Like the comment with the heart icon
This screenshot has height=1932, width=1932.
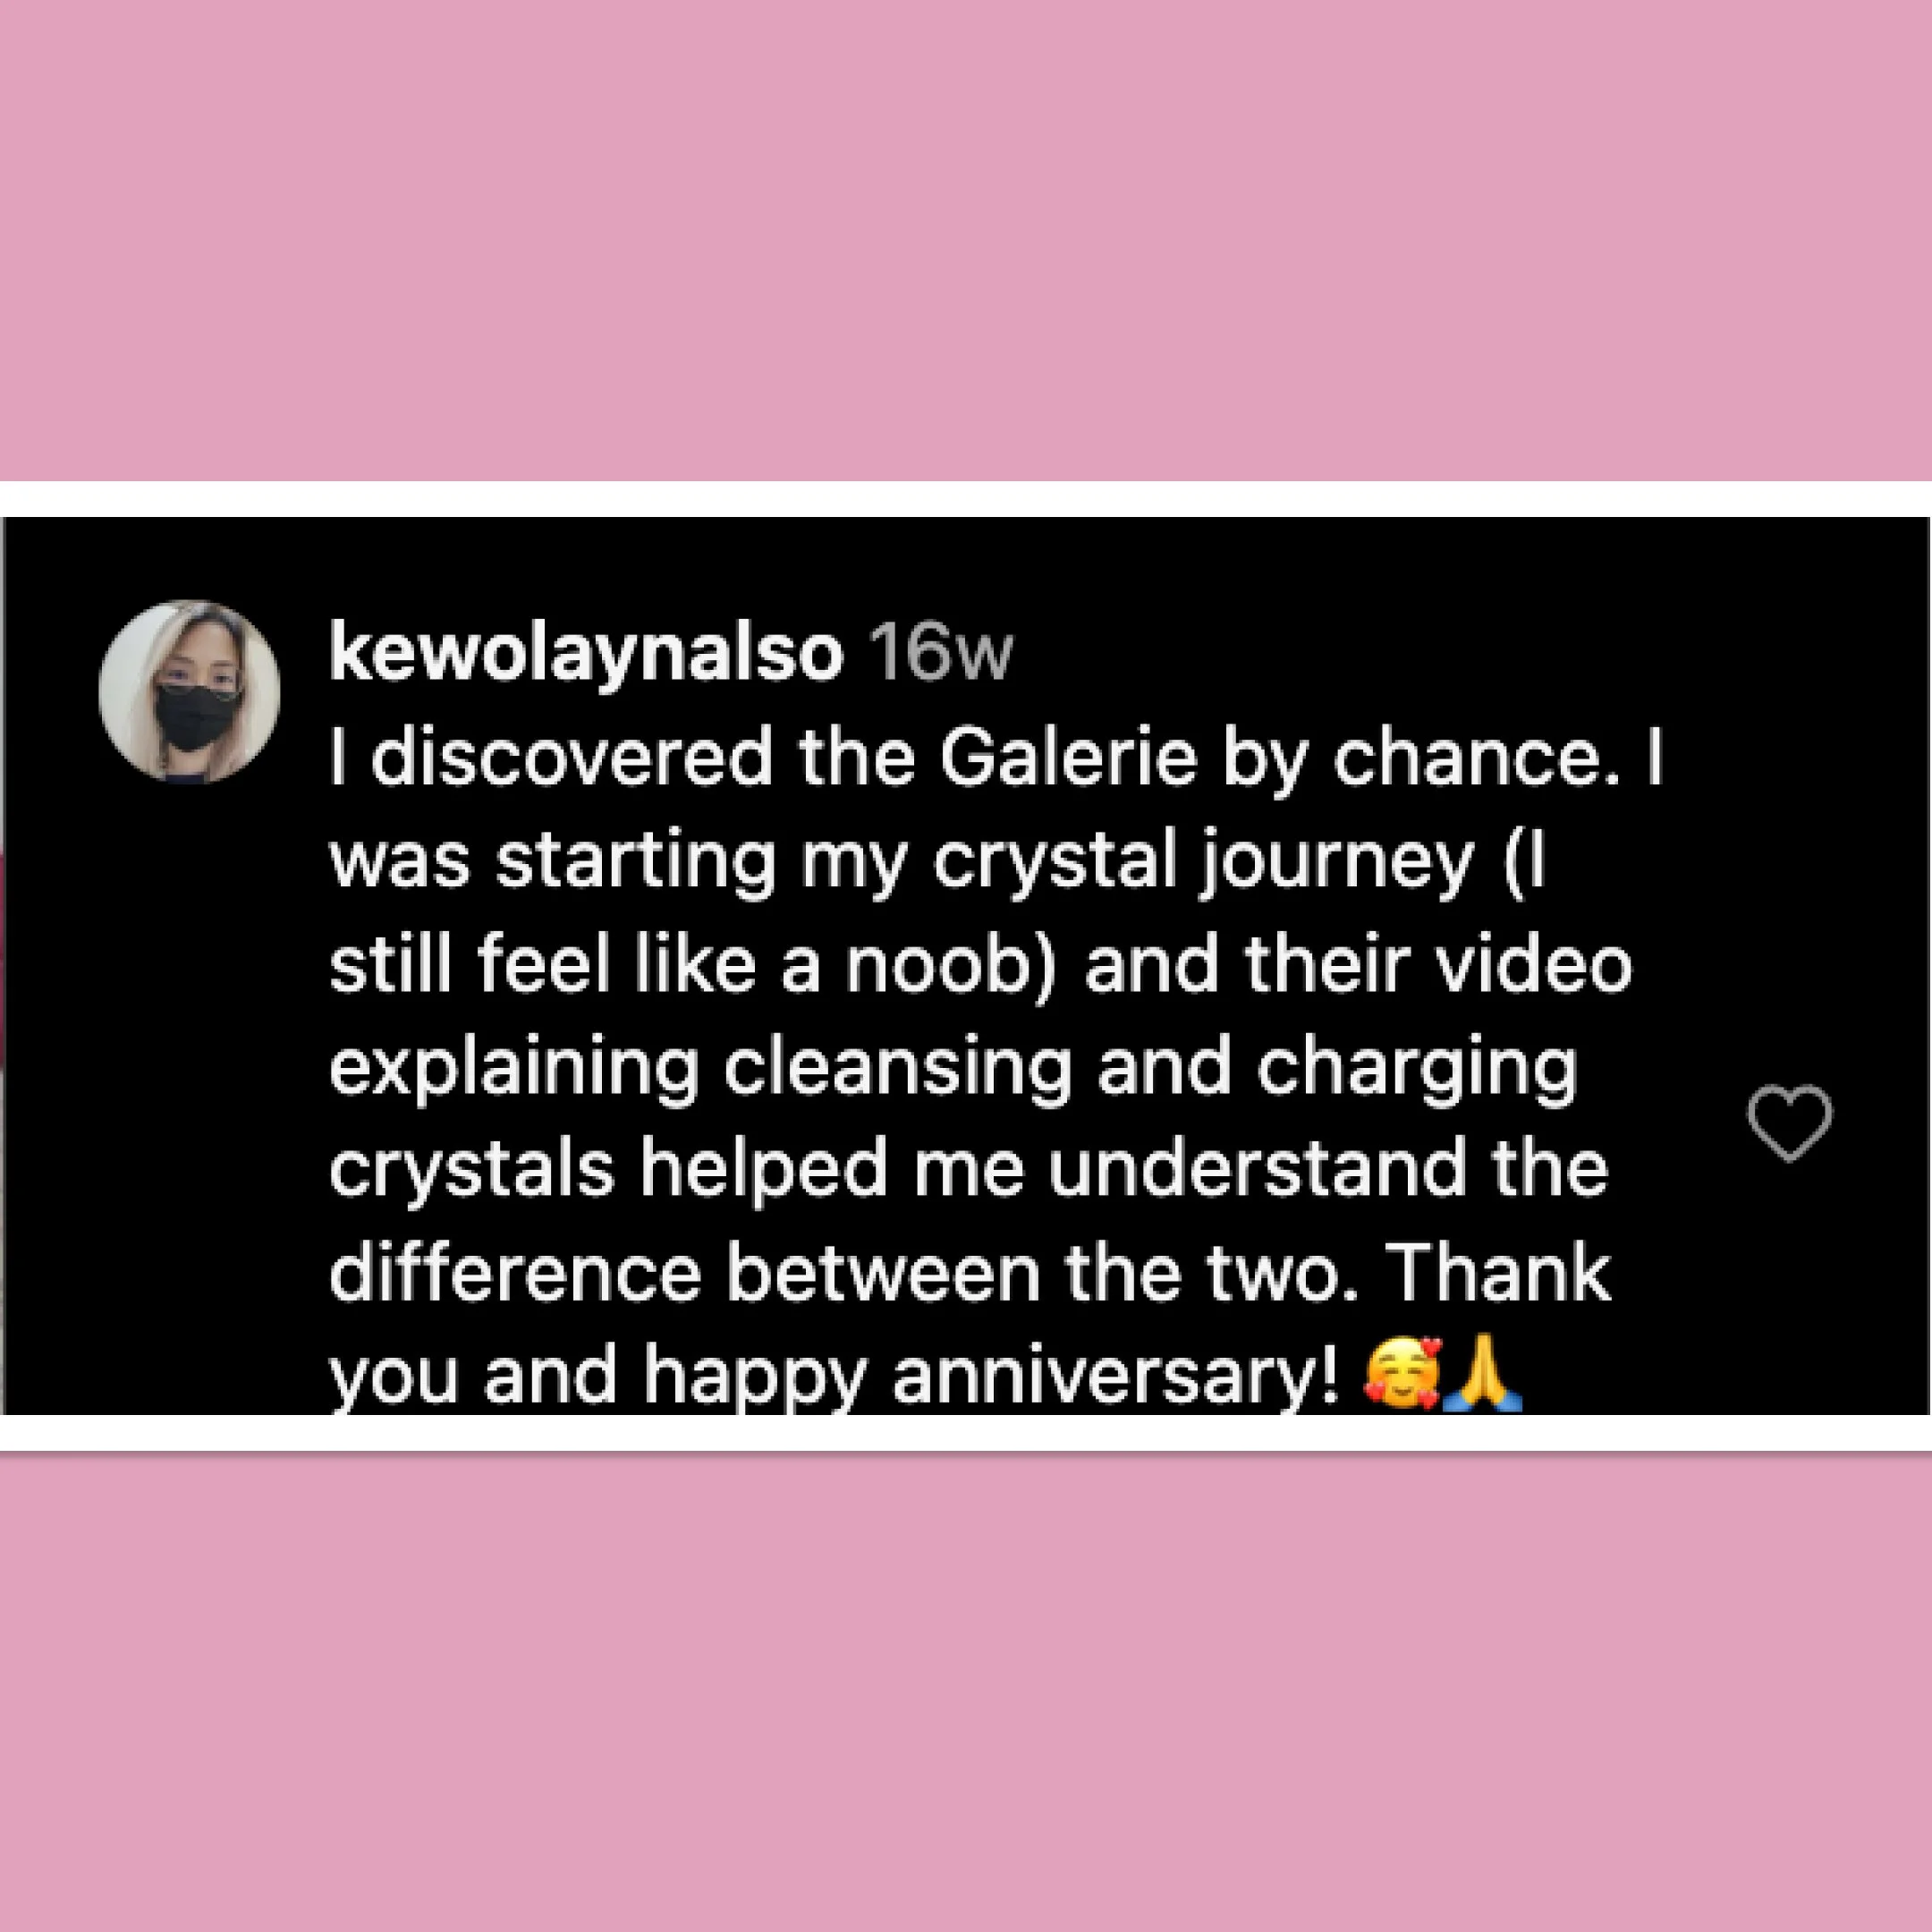[x=1790, y=1122]
